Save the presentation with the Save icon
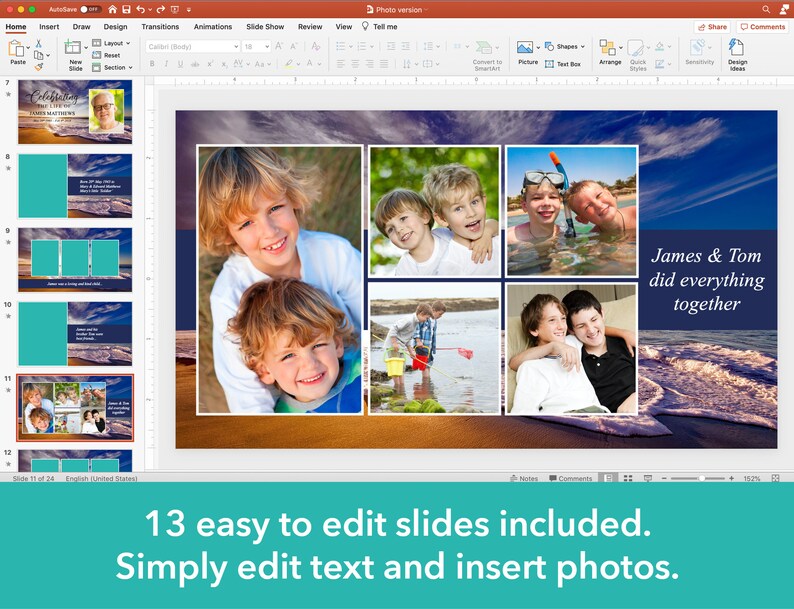Image resolution: width=794 pixels, height=609 pixels. point(127,9)
